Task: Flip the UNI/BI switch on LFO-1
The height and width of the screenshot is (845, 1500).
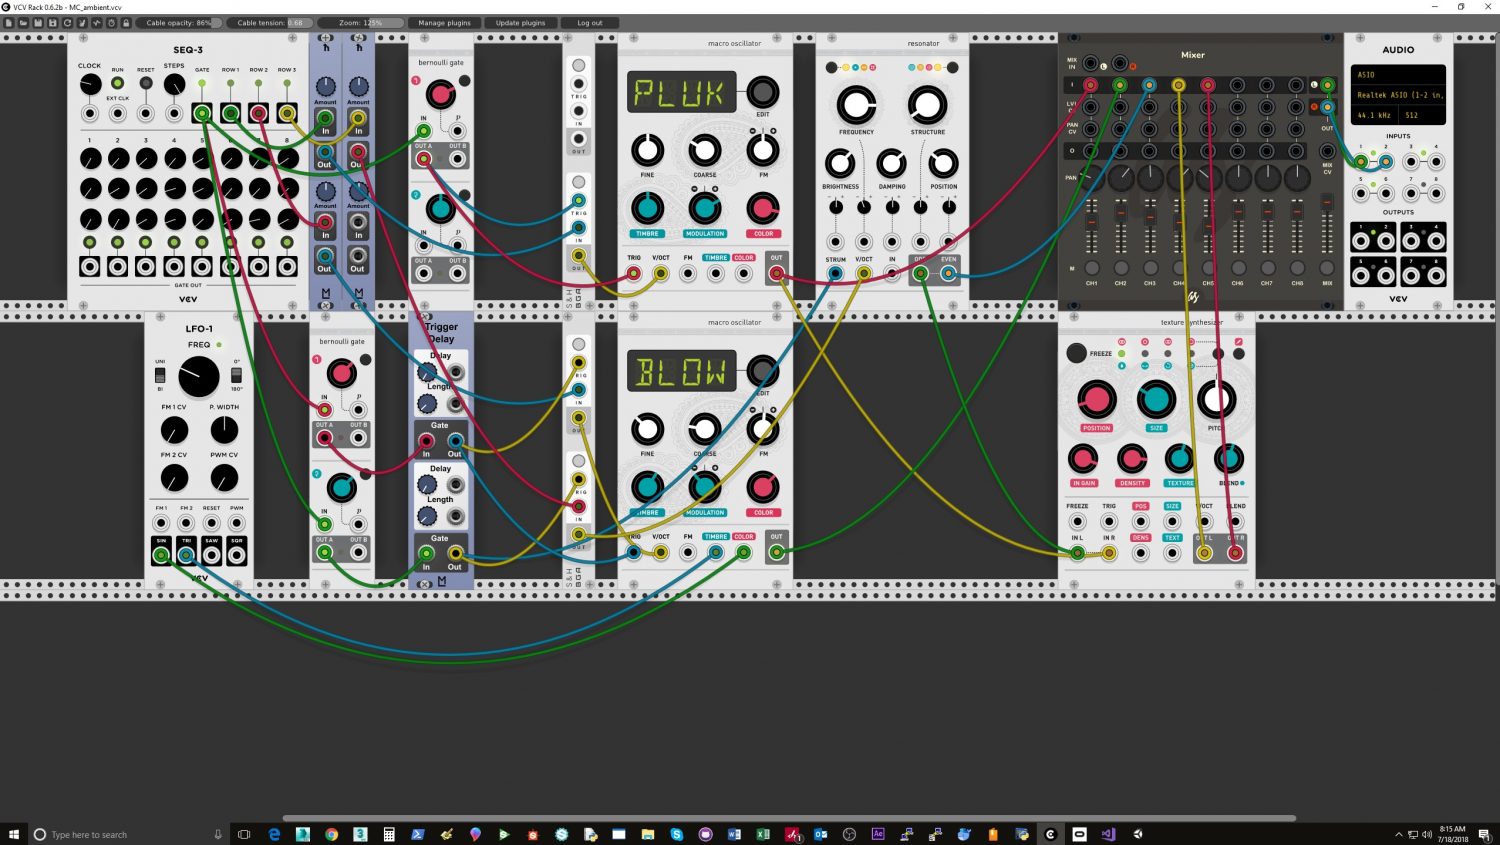Action: pos(160,375)
